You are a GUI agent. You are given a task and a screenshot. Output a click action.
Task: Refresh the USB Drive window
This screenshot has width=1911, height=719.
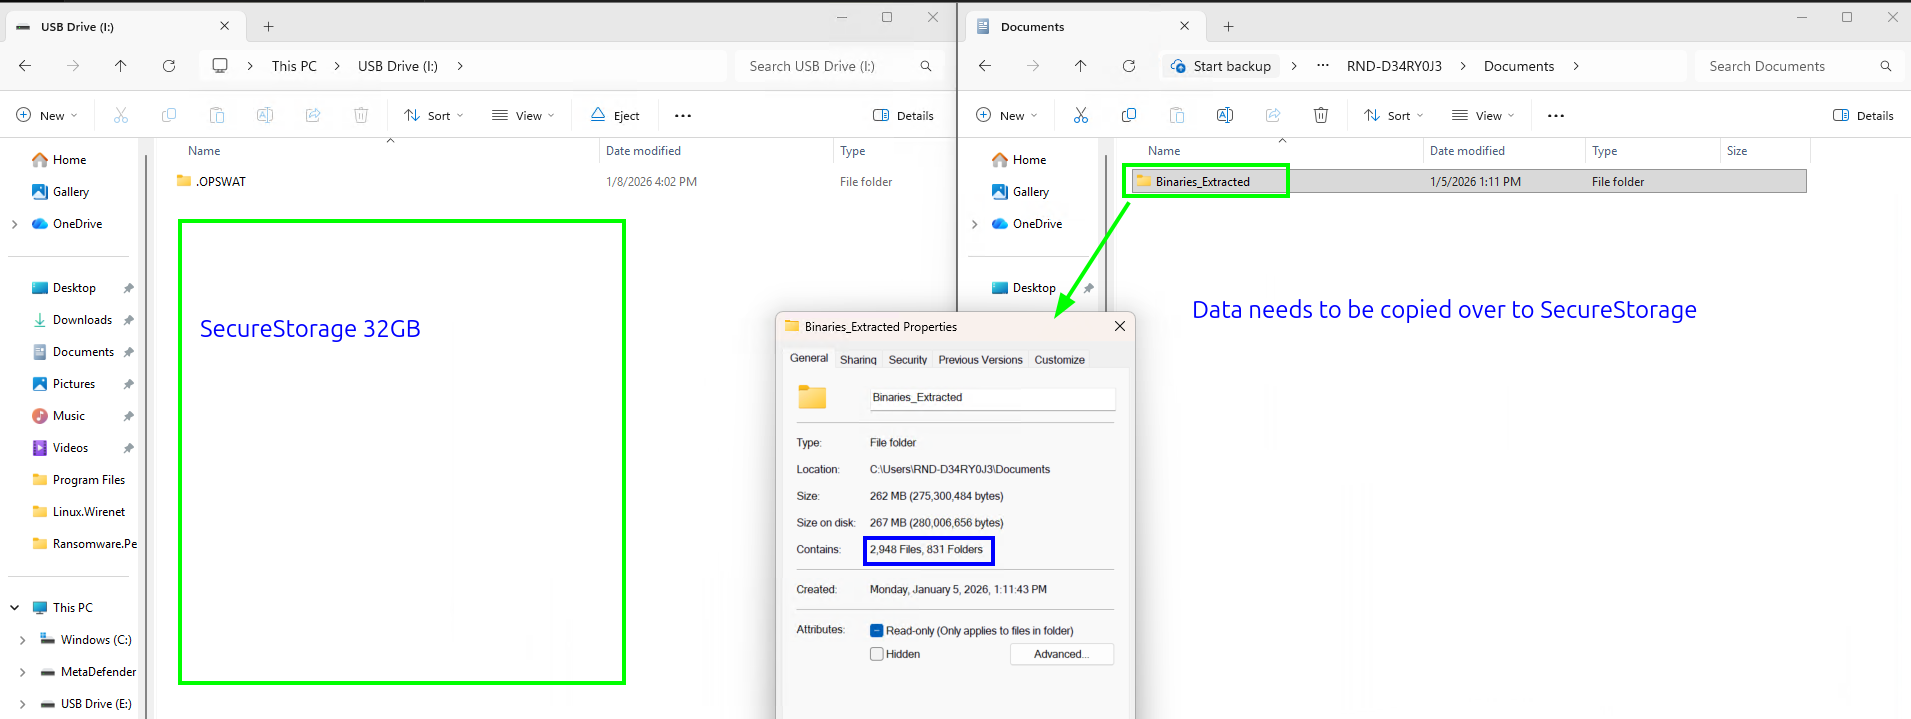coord(169,66)
